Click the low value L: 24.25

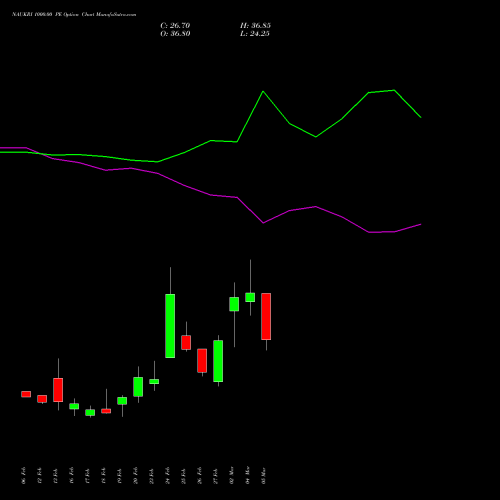pyautogui.click(x=255, y=34)
